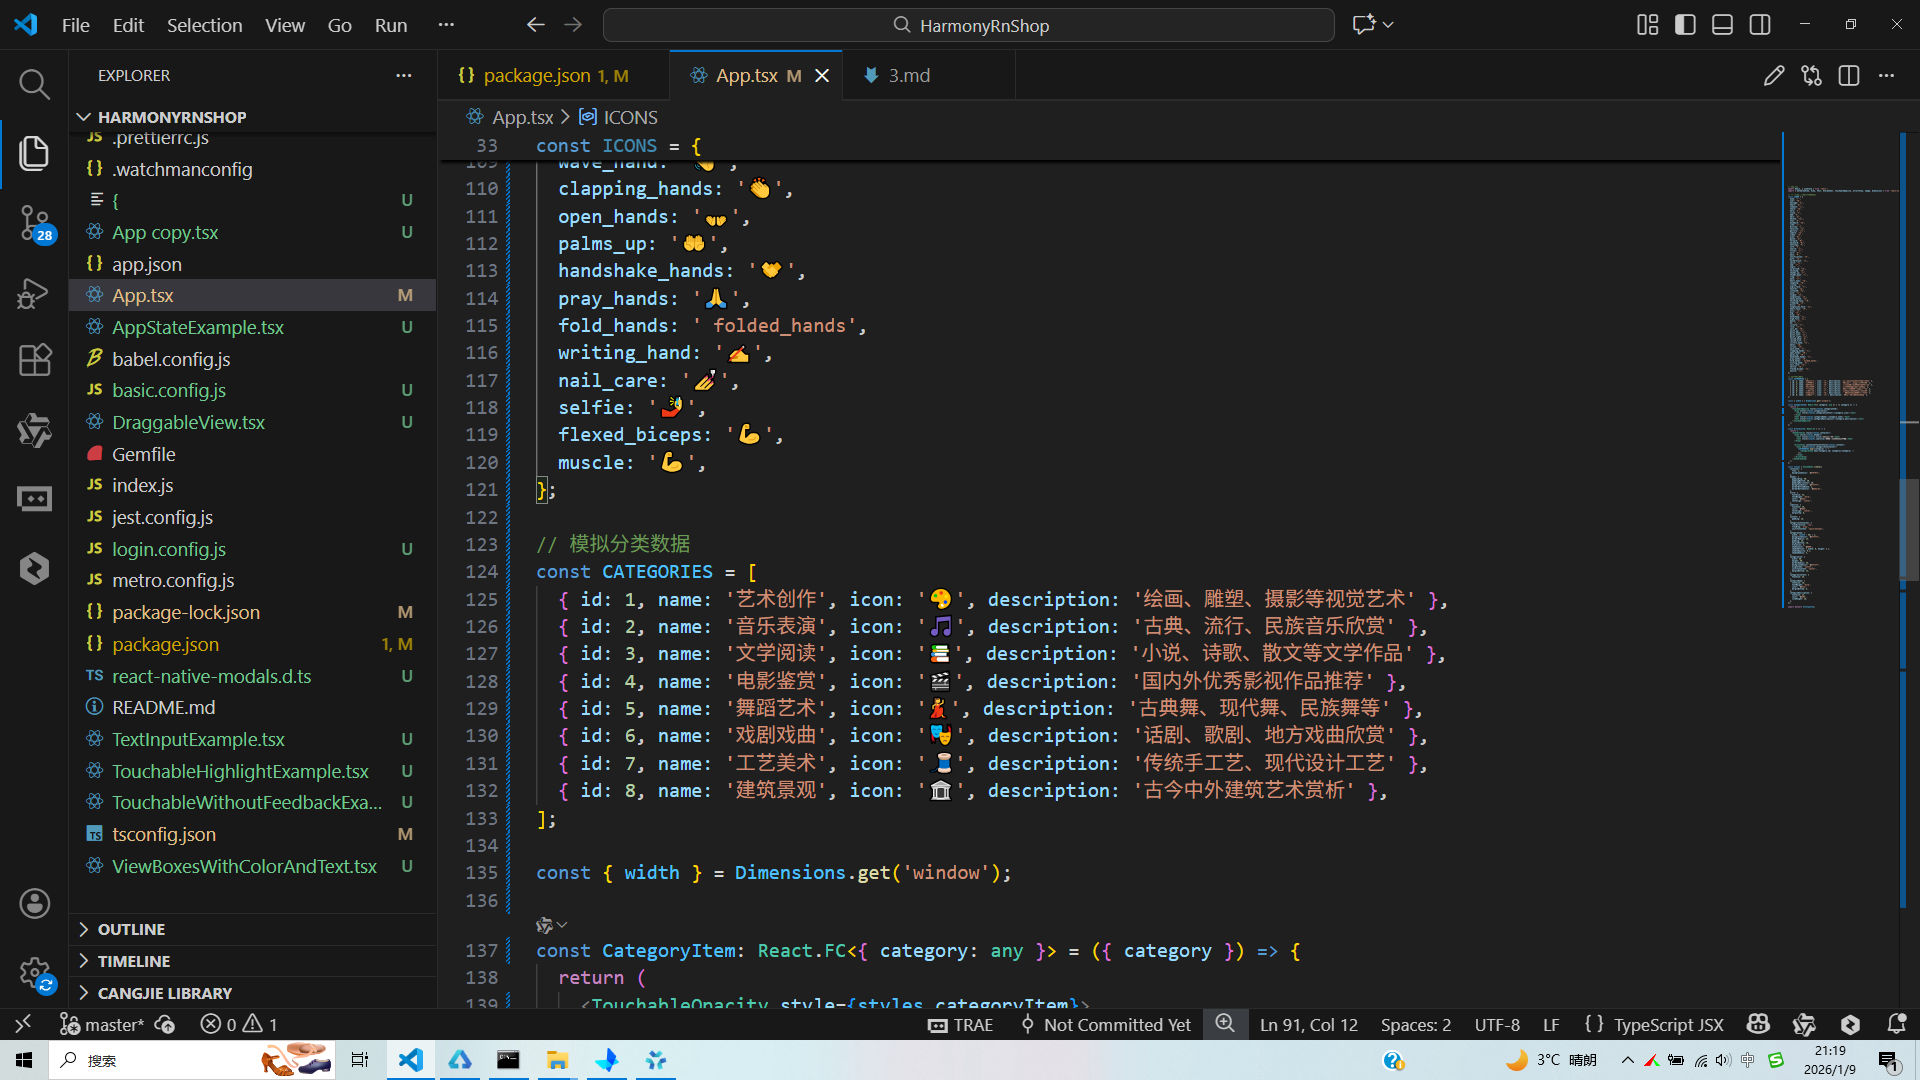
Task: Click TypeScript JSX language mode button
Action: 1668,1024
